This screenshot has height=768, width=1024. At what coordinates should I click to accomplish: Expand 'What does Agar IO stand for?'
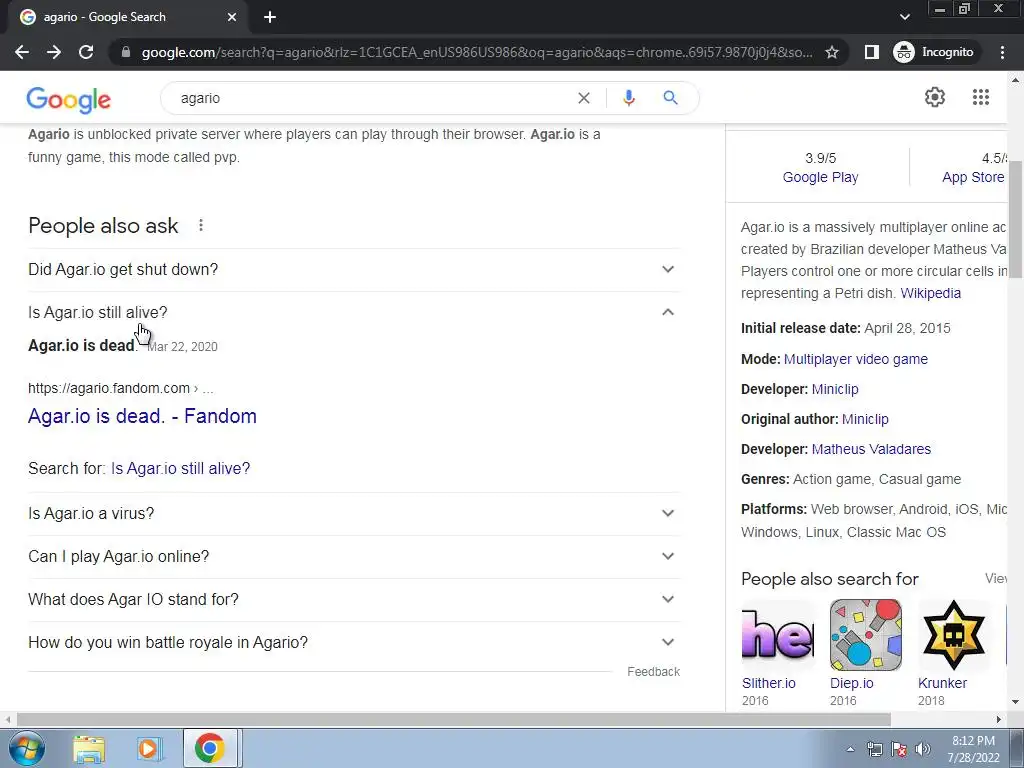[353, 600]
